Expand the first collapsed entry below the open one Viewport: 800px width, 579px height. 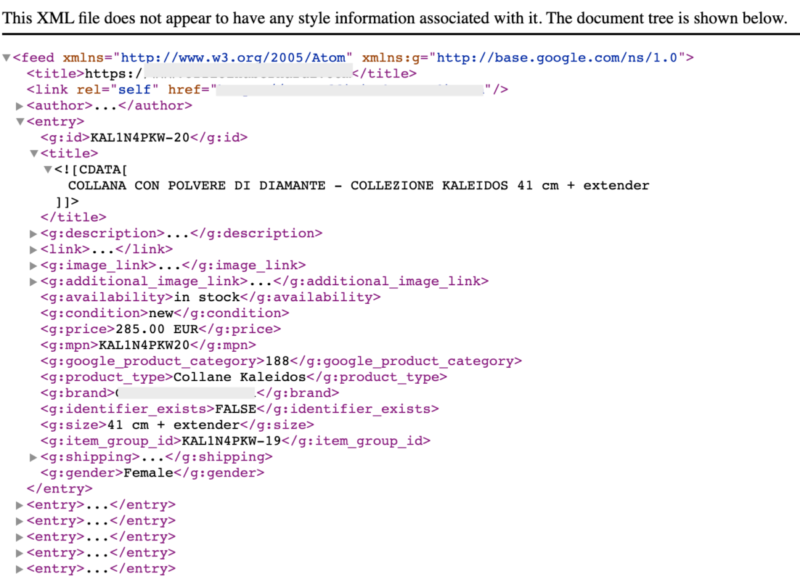point(20,505)
